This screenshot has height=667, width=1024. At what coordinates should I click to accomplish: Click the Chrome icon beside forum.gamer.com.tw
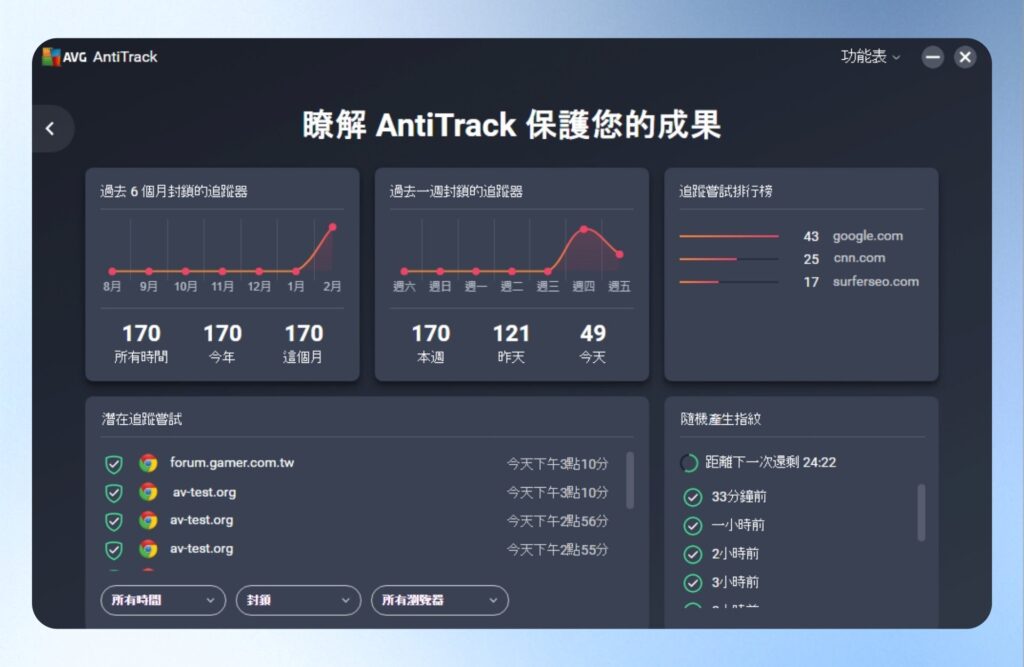[x=148, y=463]
